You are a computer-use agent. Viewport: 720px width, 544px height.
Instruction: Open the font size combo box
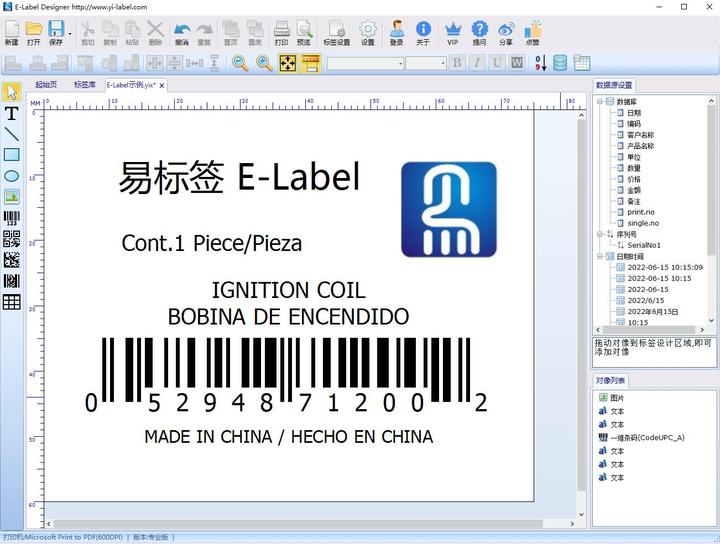pos(426,63)
